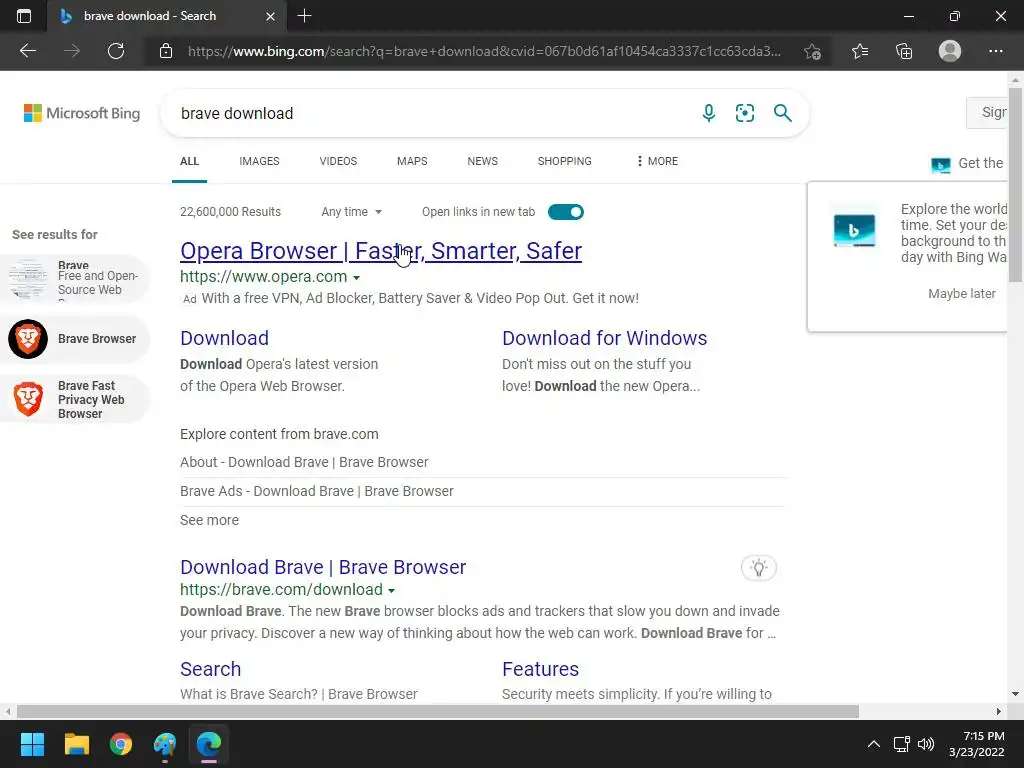The width and height of the screenshot is (1024, 768).
Task: Start a visual image search
Action: point(744,113)
